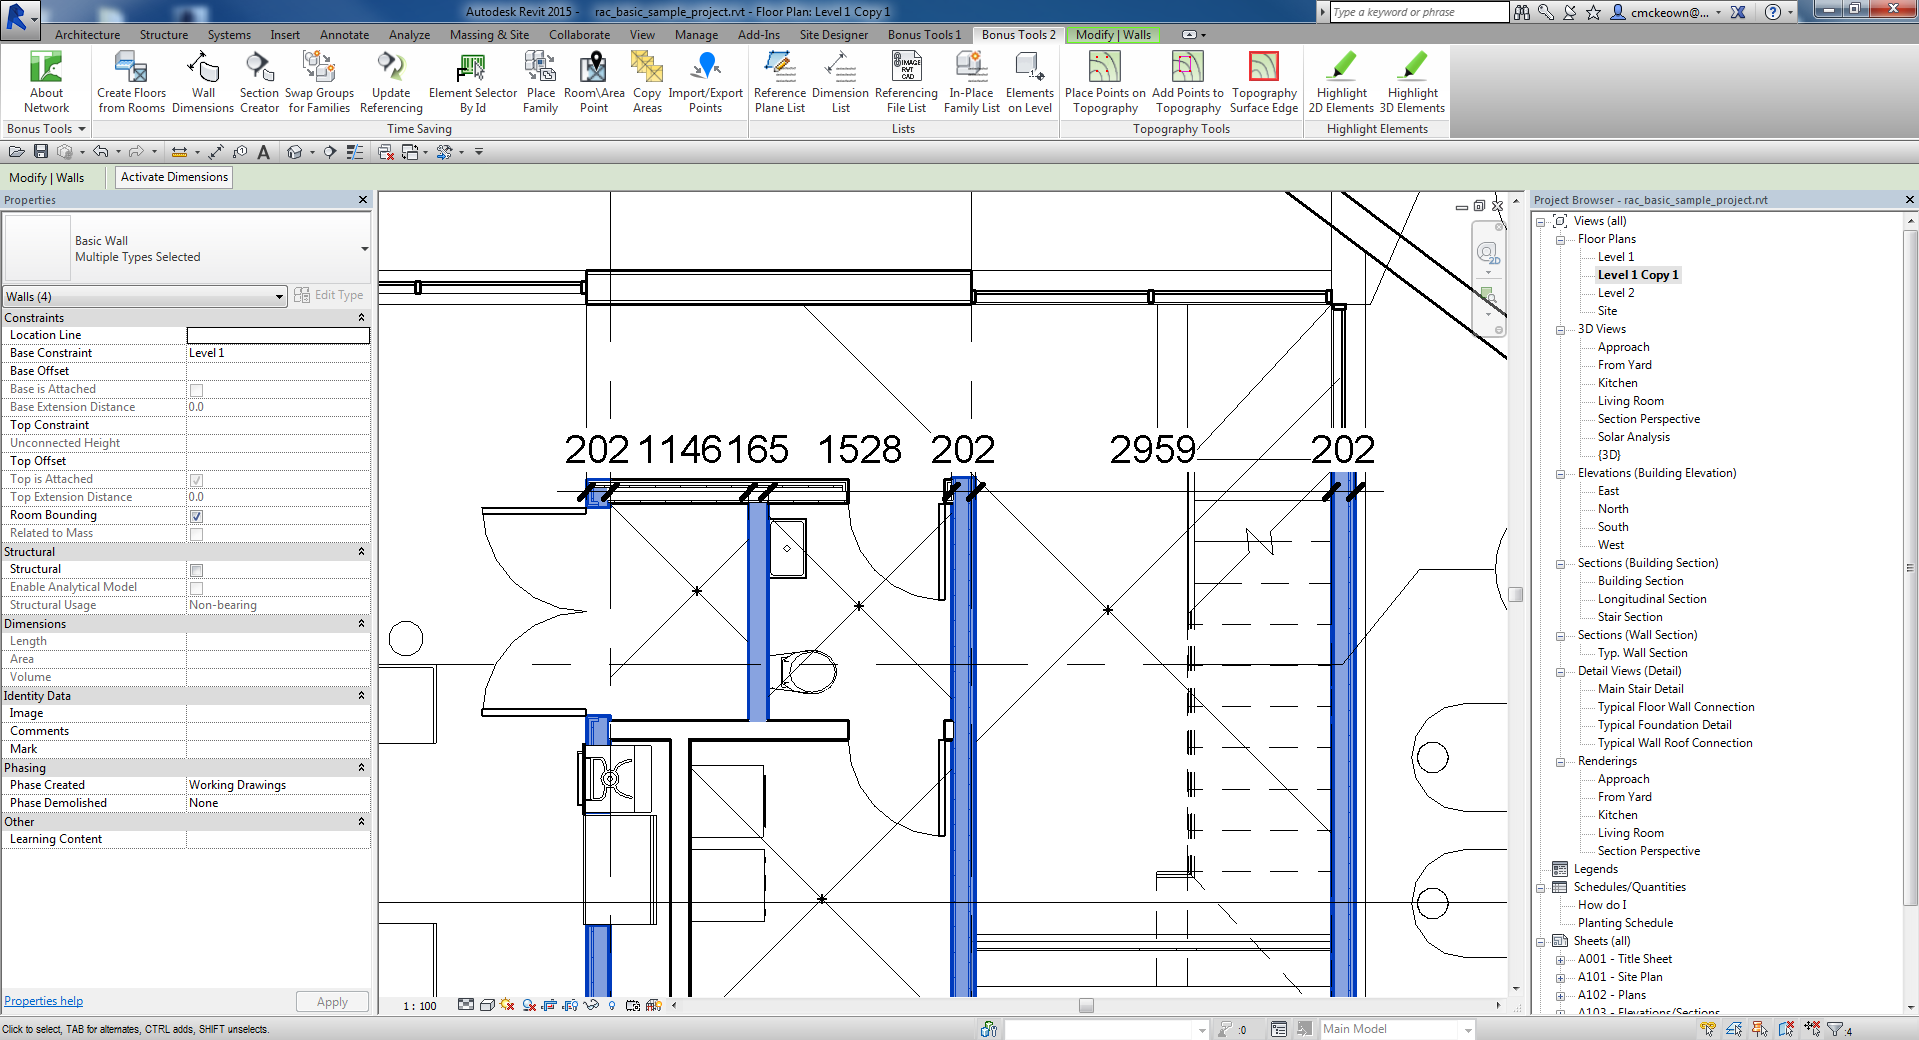Select the Create Floors from Rooms tool

coord(130,82)
